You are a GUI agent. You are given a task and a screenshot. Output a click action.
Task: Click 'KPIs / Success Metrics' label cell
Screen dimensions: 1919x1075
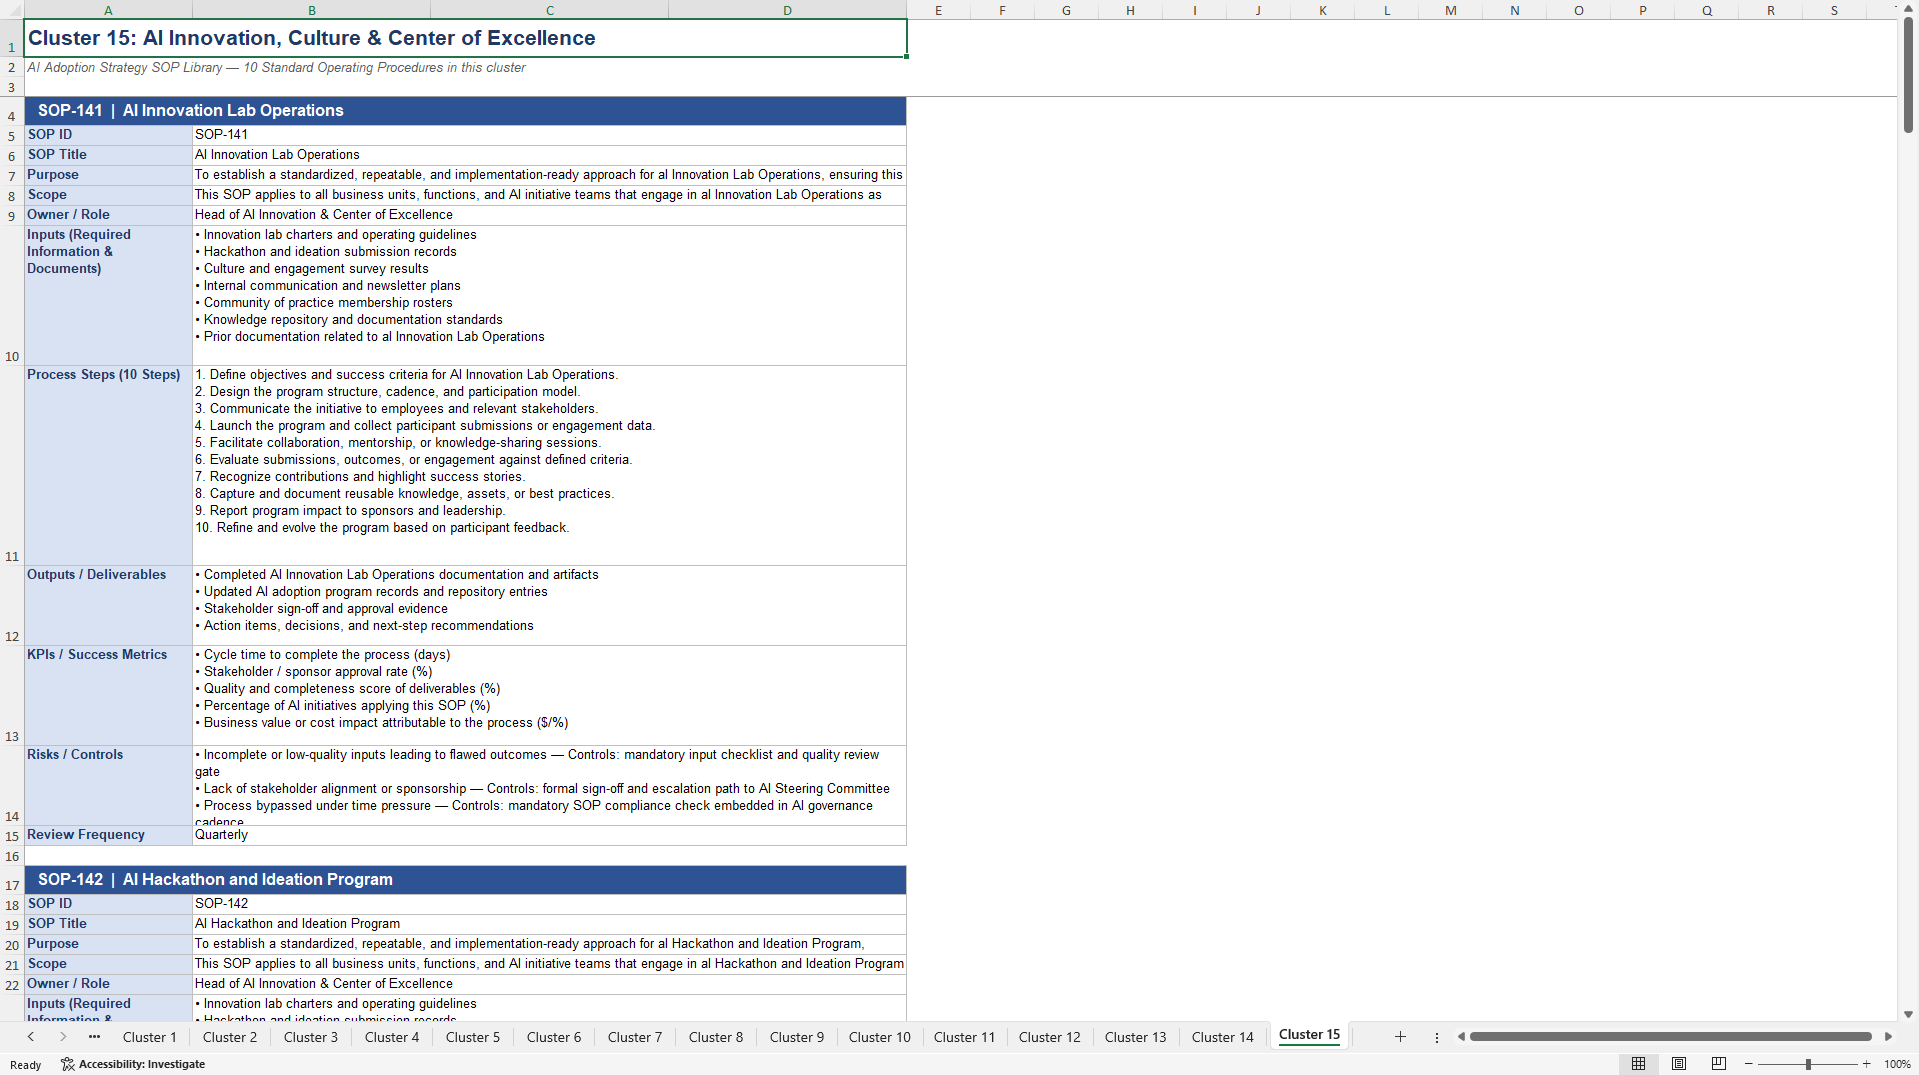click(x=108, y=695)
